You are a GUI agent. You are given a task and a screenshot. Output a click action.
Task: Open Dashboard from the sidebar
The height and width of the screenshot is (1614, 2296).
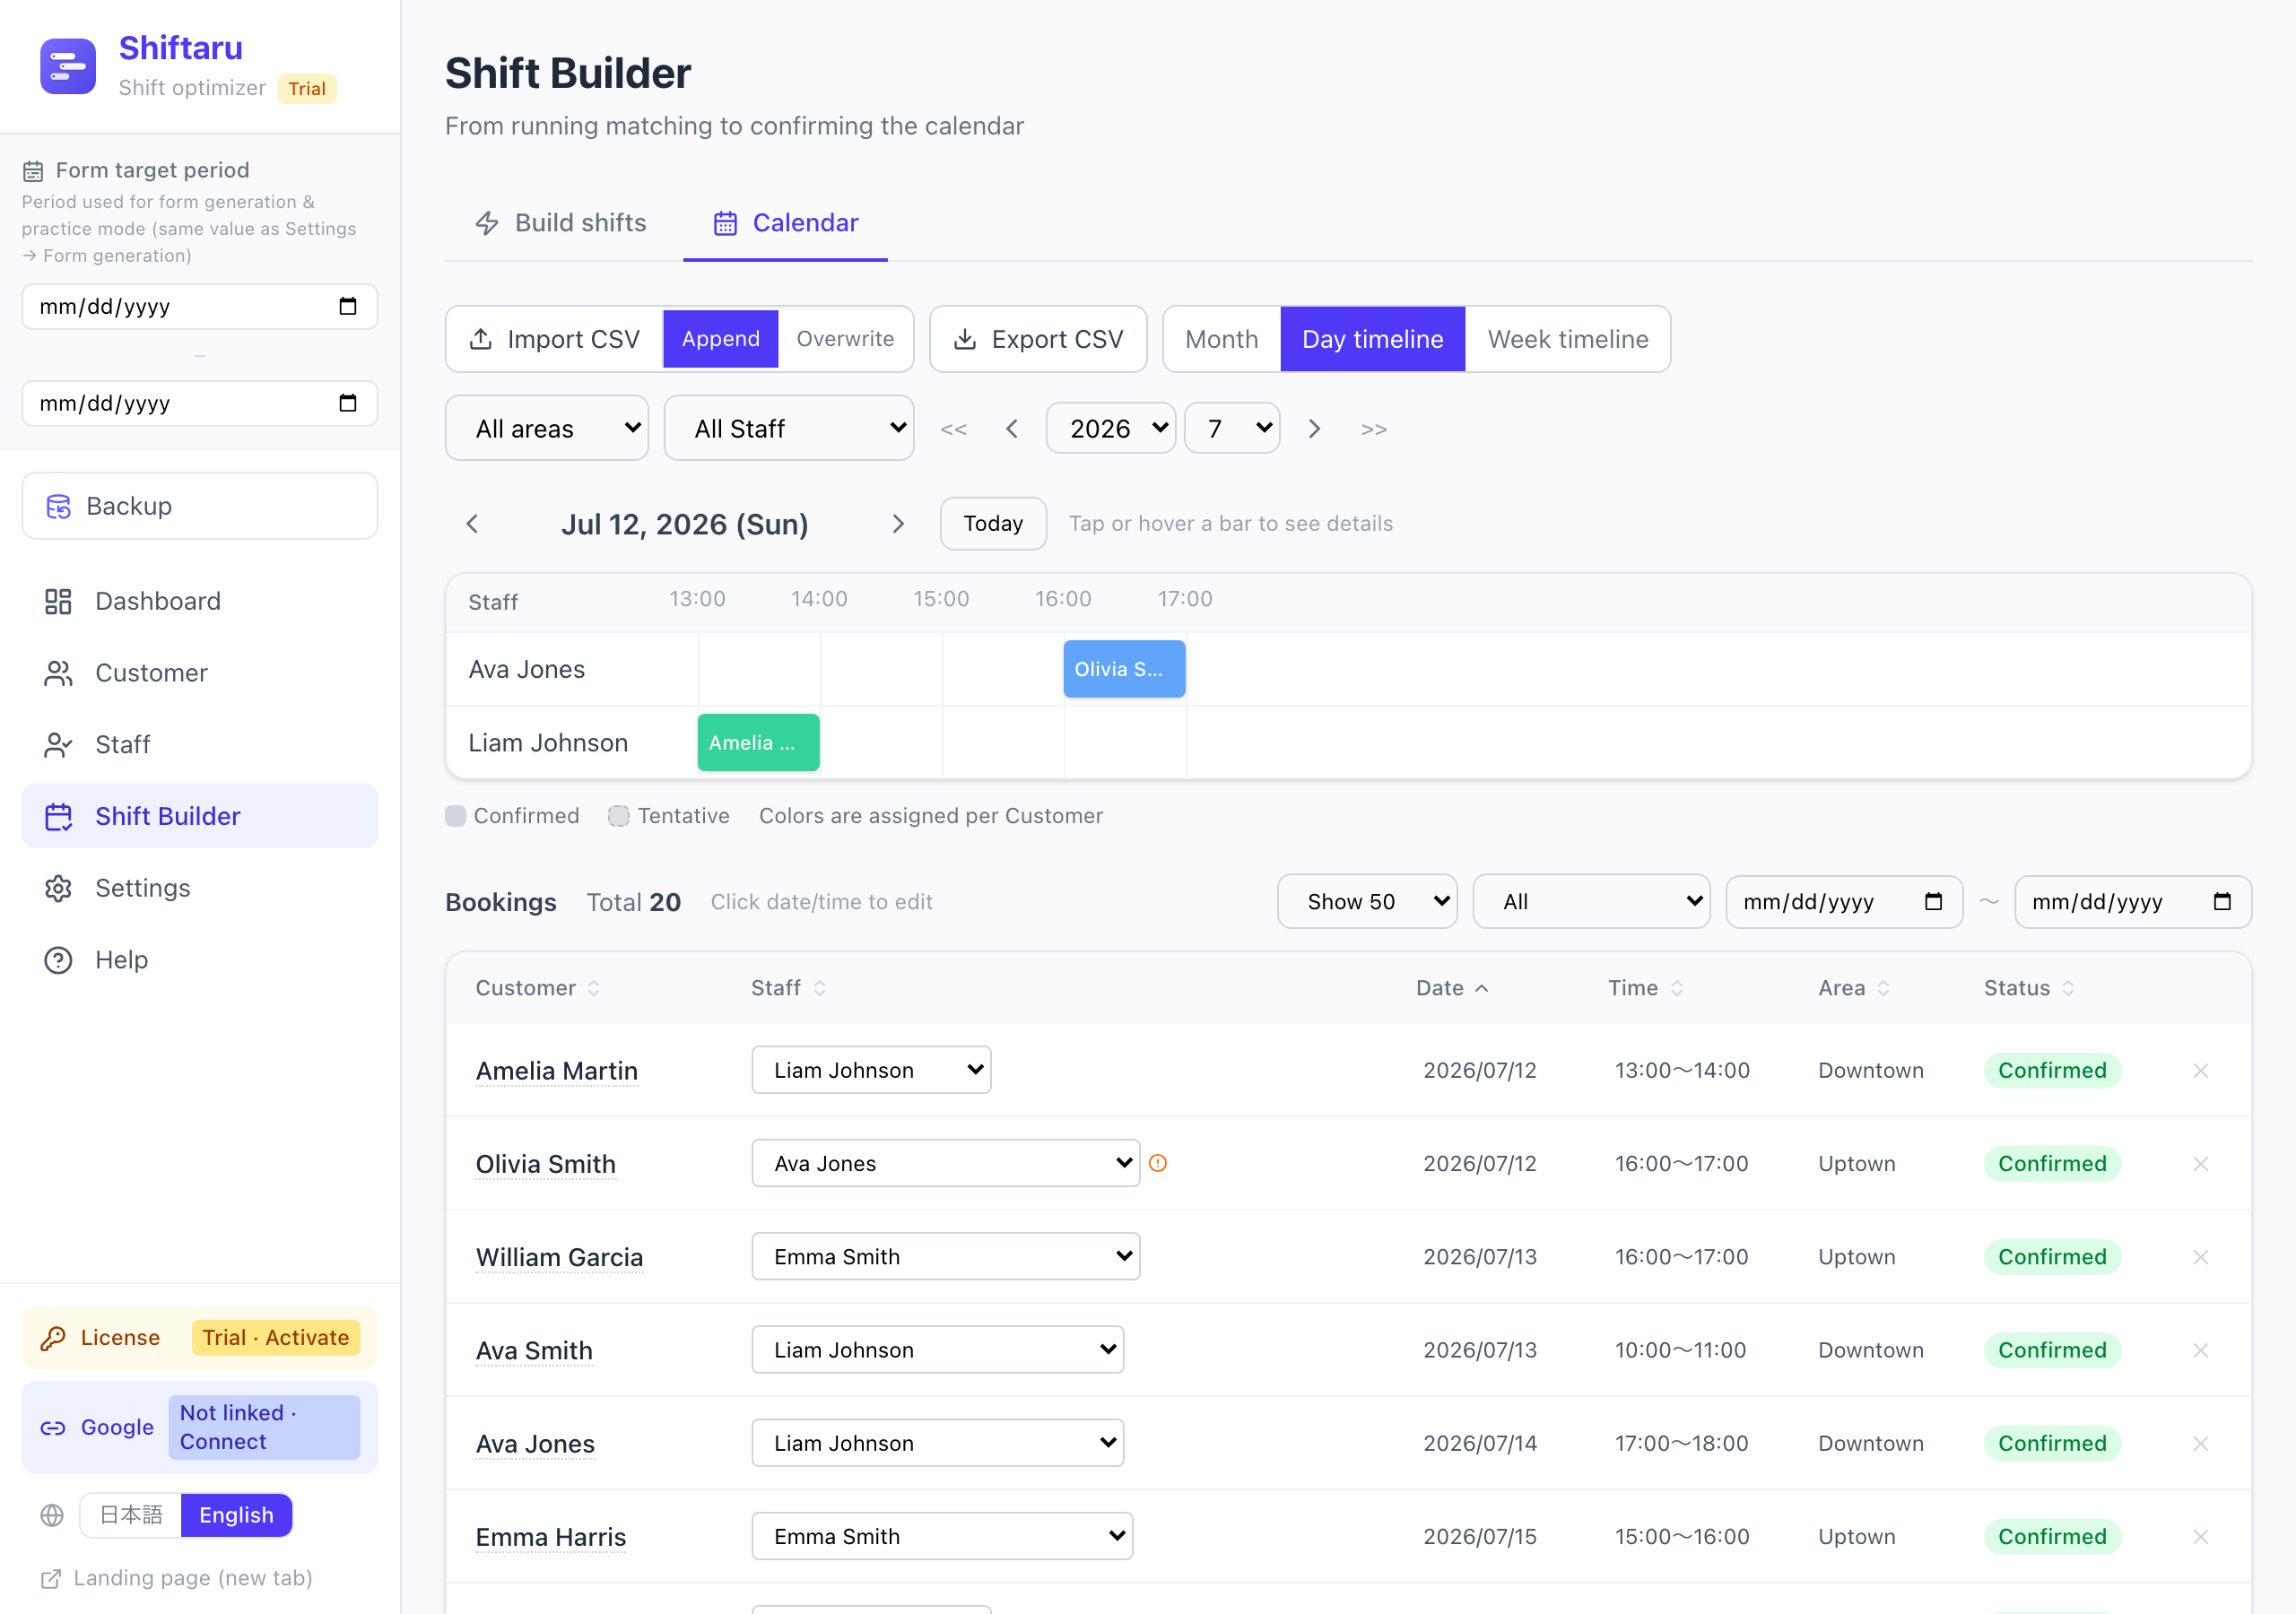point(200,601)
